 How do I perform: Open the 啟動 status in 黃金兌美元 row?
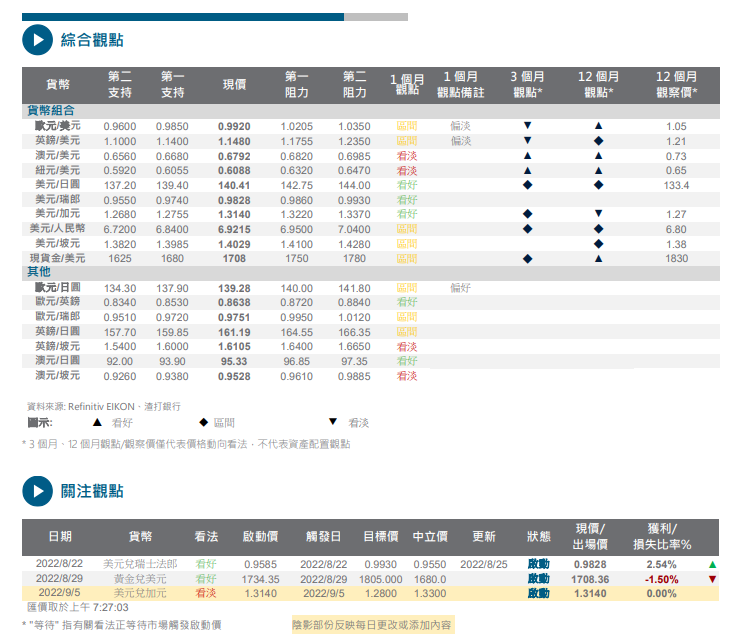(x=538, y=579)
